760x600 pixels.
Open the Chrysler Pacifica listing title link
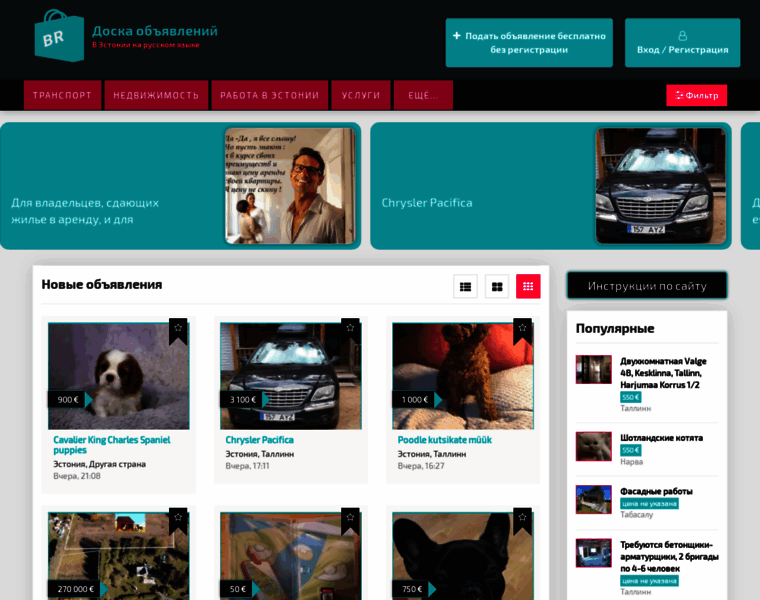click(259, 440)
